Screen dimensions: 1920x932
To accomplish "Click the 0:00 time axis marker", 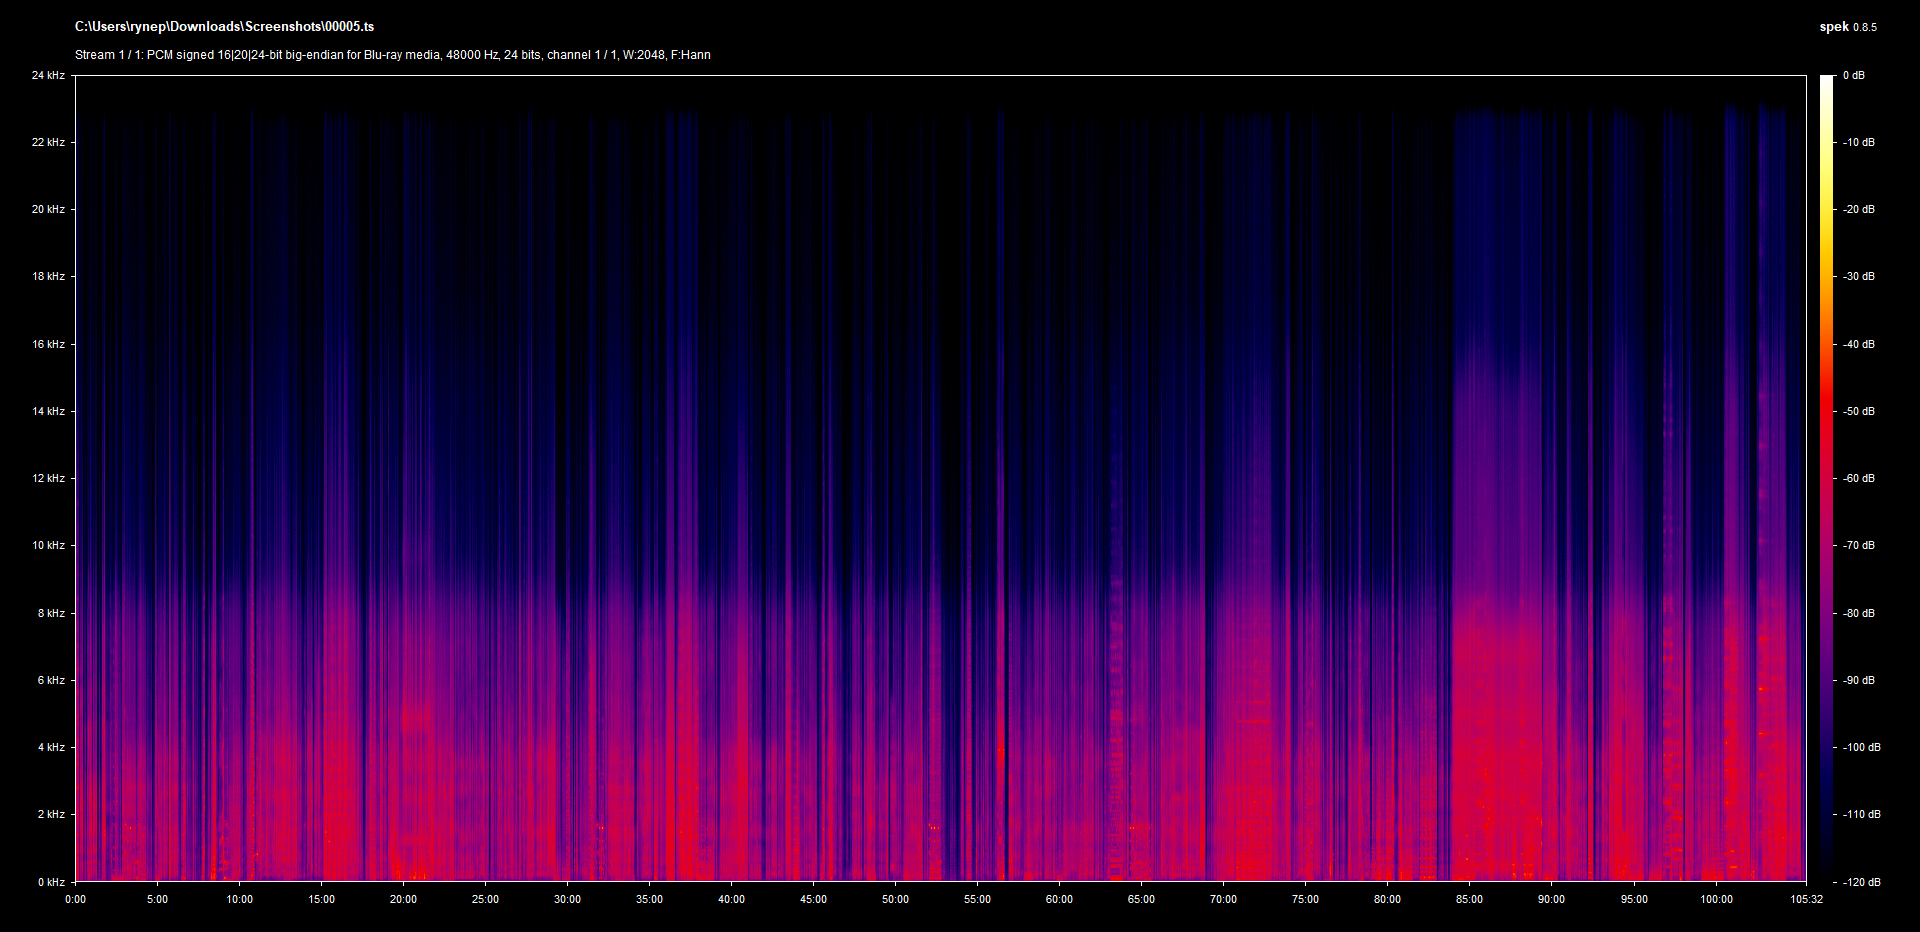I will 76,899.
